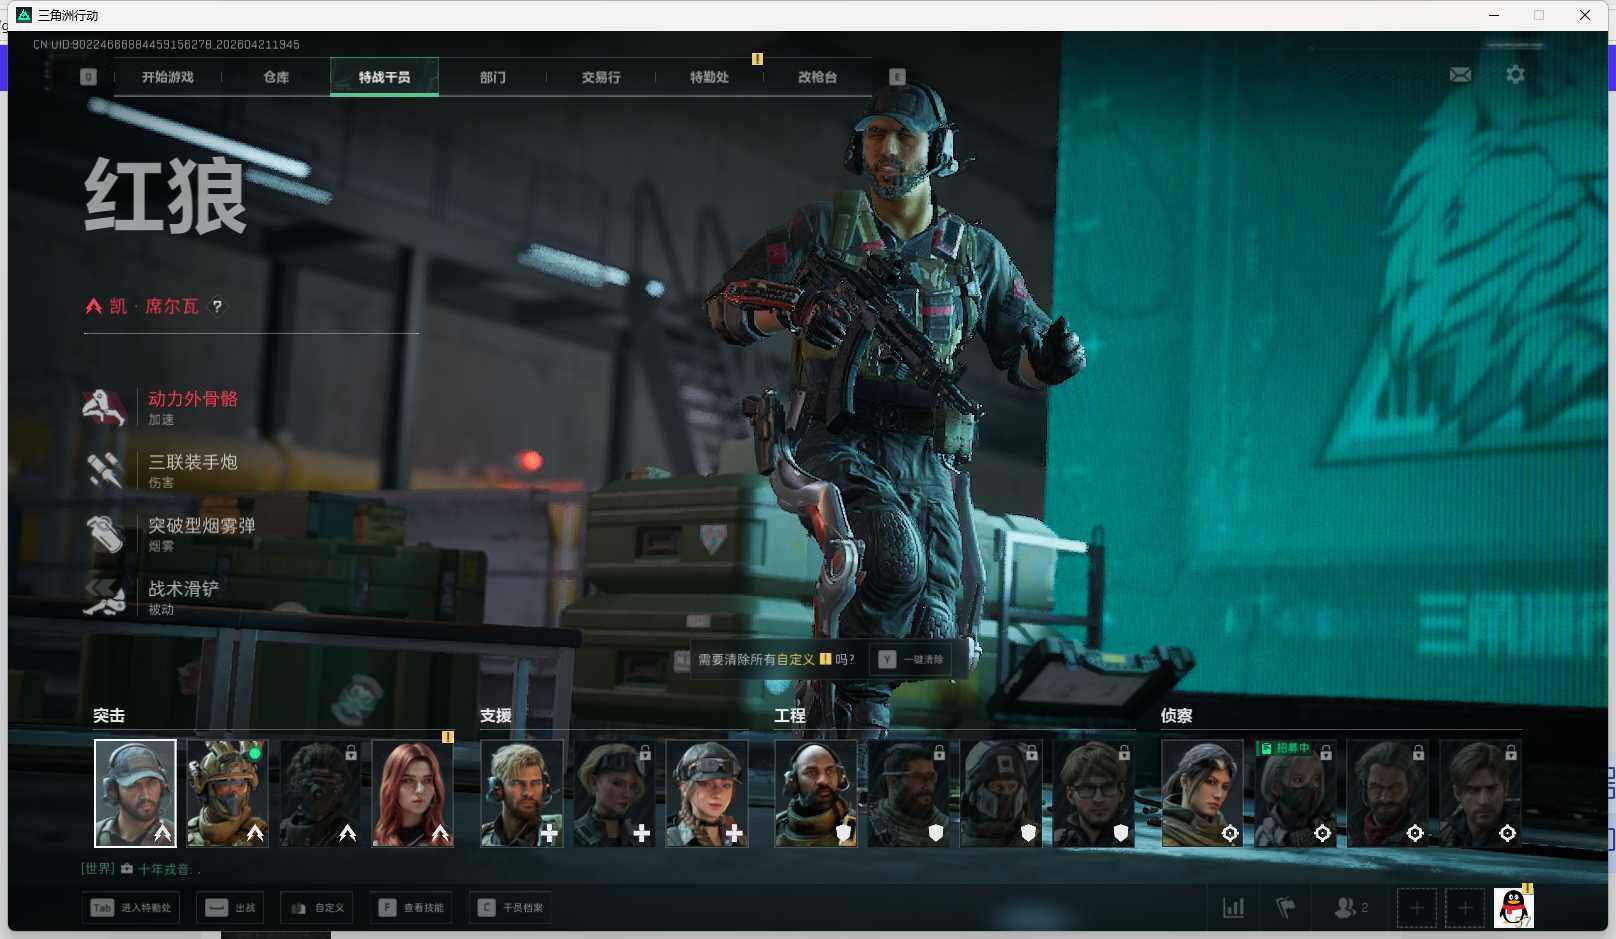Screen dimensions: 1616x939
Task: Select the braided woman support operator with cap
Action: click(707, 794)
